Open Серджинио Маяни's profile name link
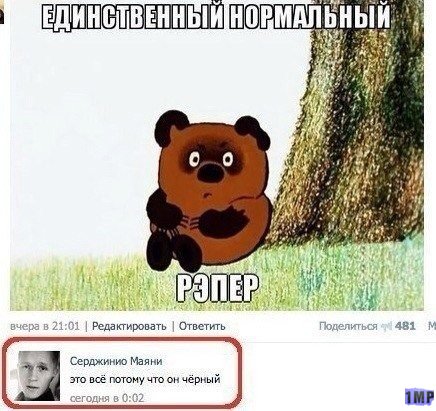This screenshot has width=436, height=411. tap(116, 361)
